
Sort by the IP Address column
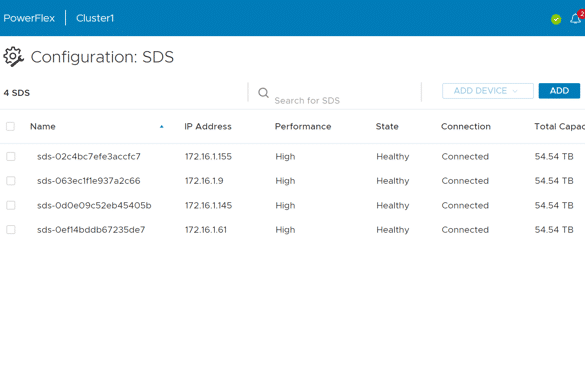(208, 126)
